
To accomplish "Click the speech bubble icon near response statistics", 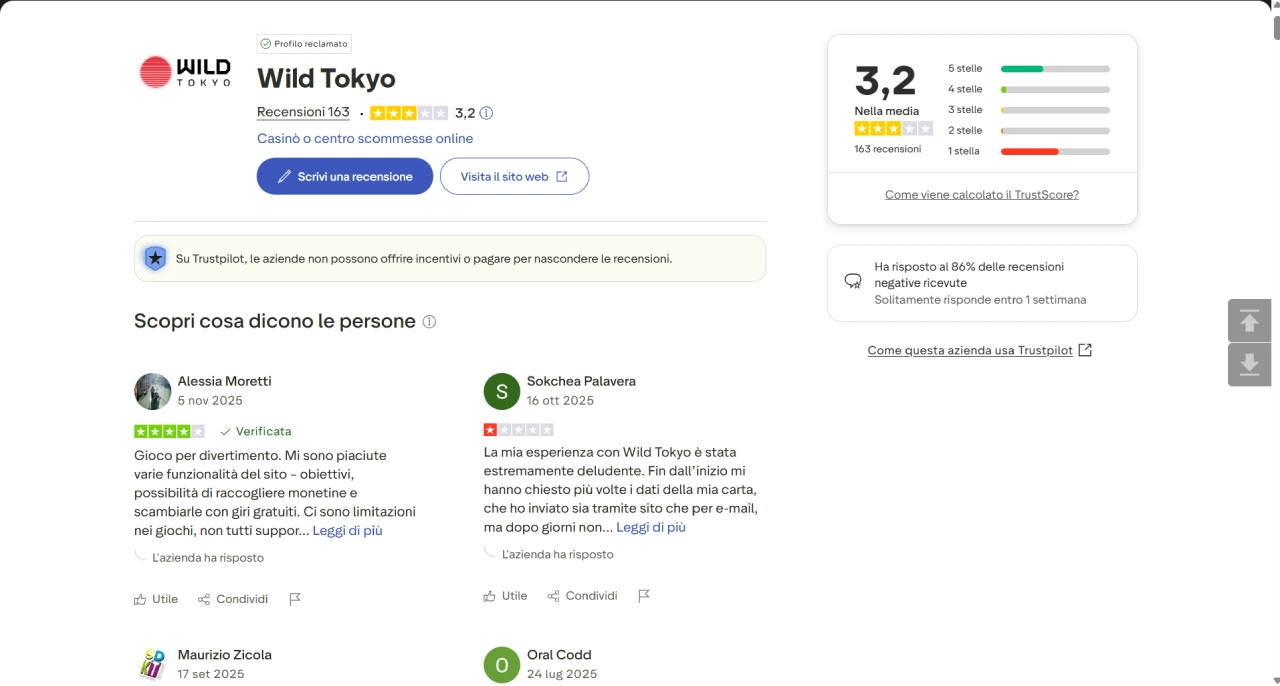I will point(853,280).
